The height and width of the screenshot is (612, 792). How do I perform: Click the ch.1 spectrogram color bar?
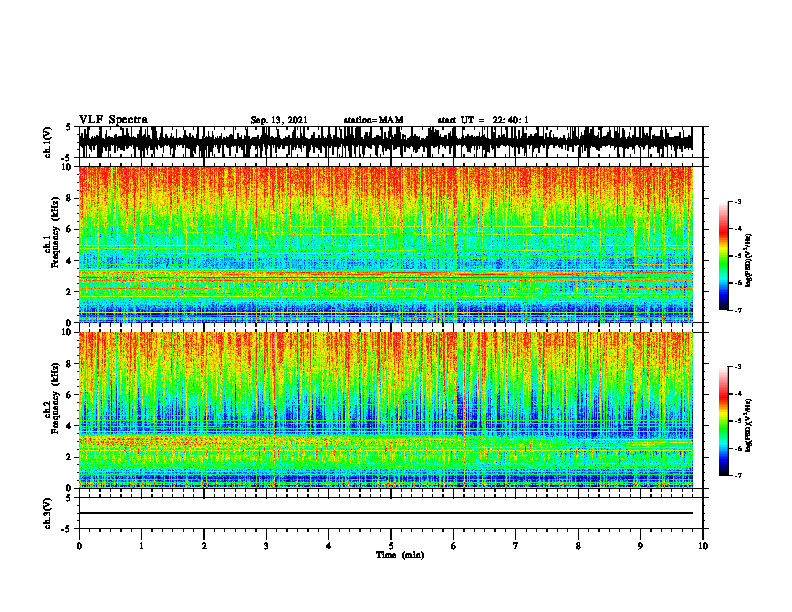click(x=724, y=256)
